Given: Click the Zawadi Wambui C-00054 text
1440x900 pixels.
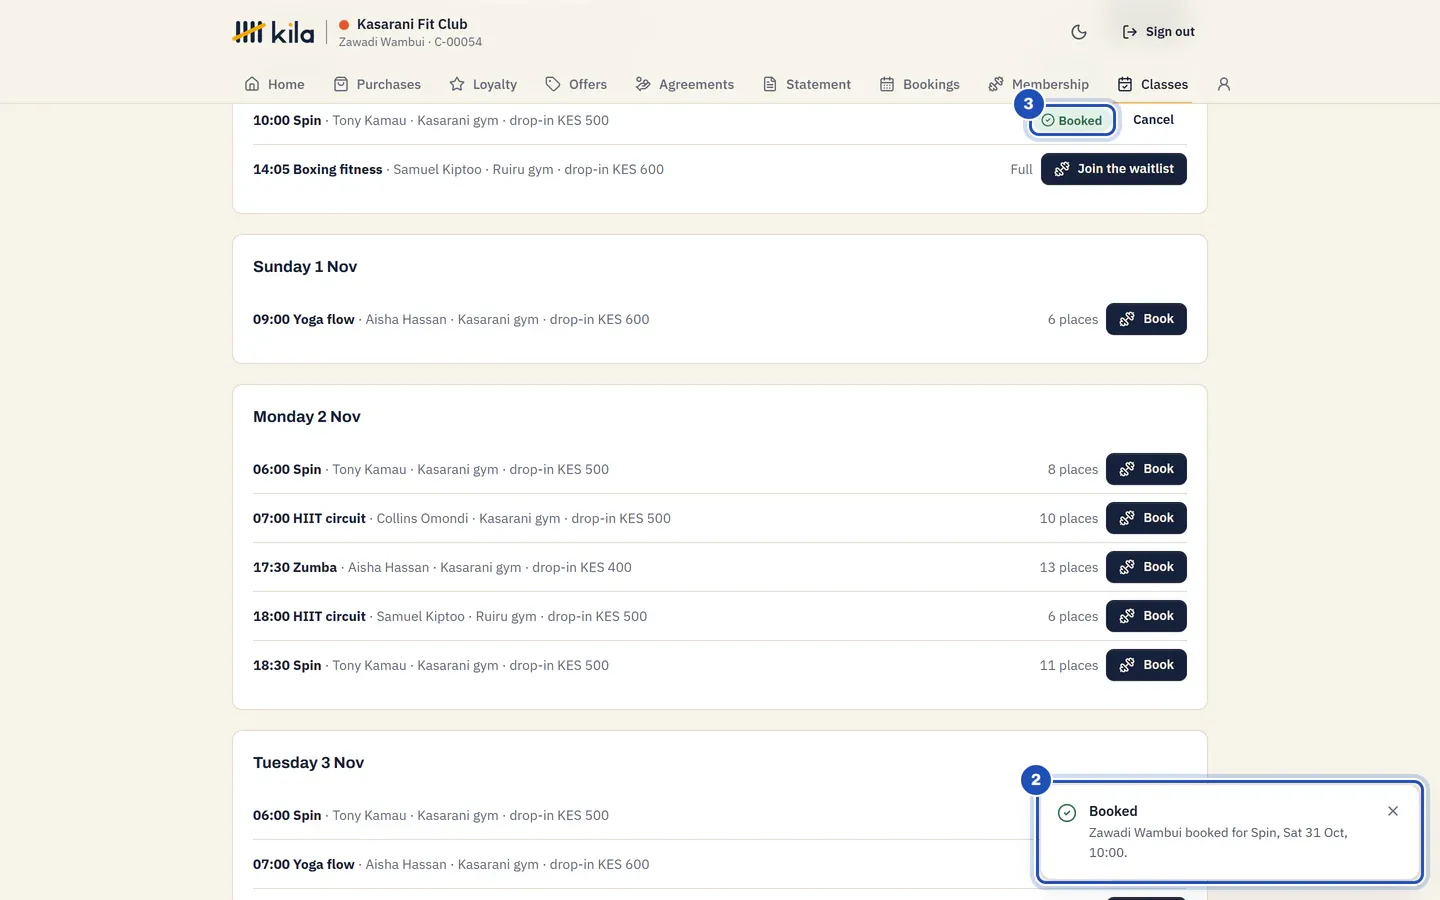Looking at the screenshot, I should coord(410,42).
